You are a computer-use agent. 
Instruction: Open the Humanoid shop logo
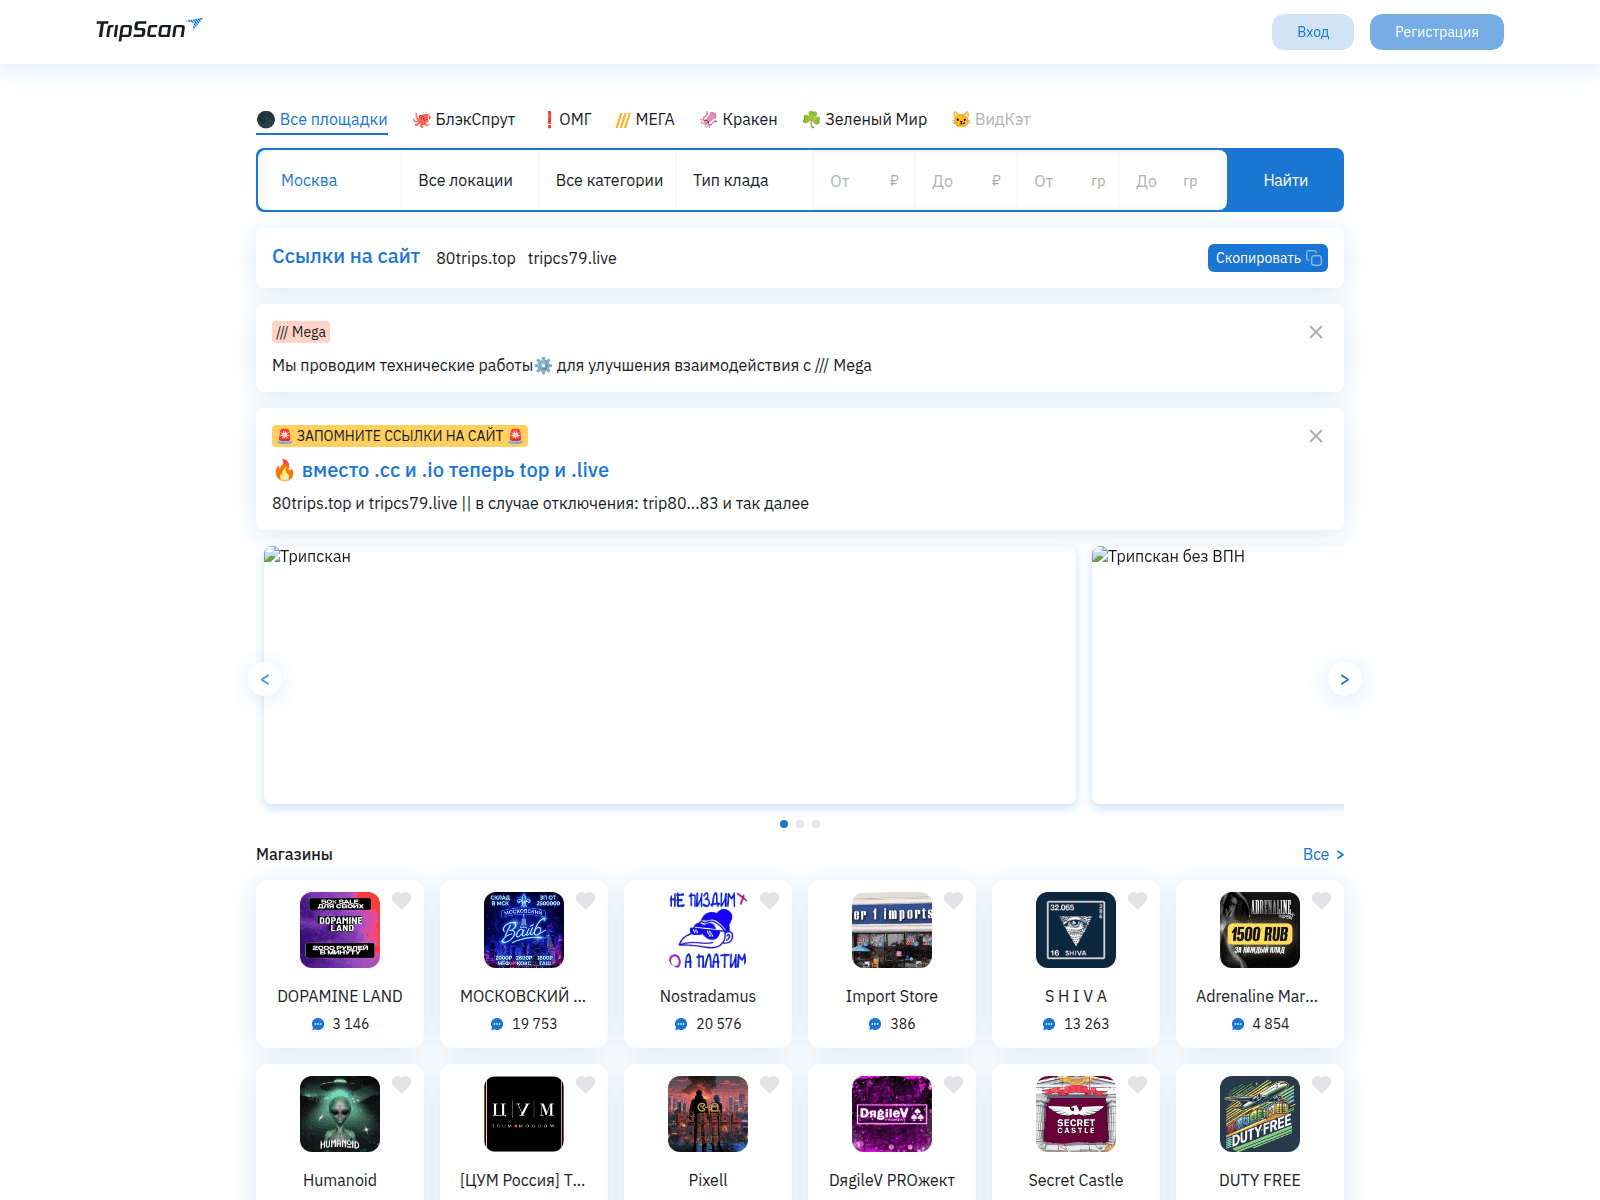click(x=340, y=1114)
